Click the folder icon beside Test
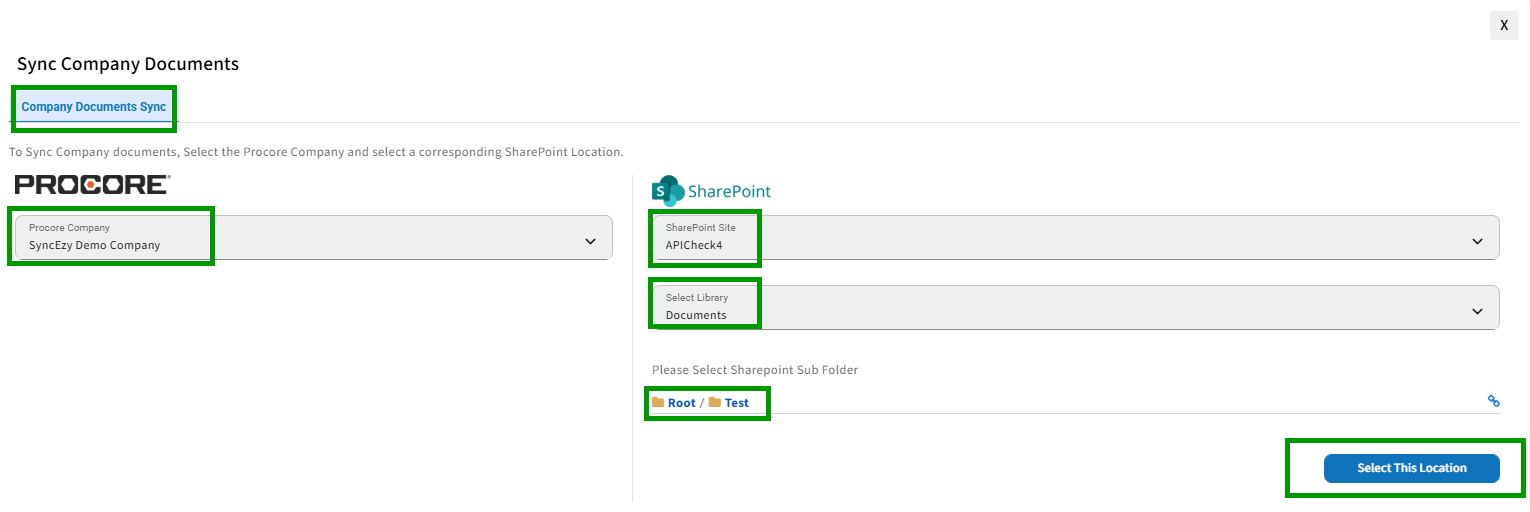Image resolution: width=1530 pixels, height=512 pixels. (715, 402)
